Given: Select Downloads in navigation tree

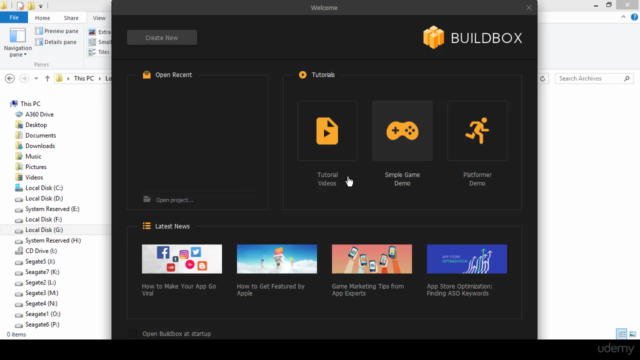Looking at the screenshot, I should pyautogui.click(x=40, y=146).
